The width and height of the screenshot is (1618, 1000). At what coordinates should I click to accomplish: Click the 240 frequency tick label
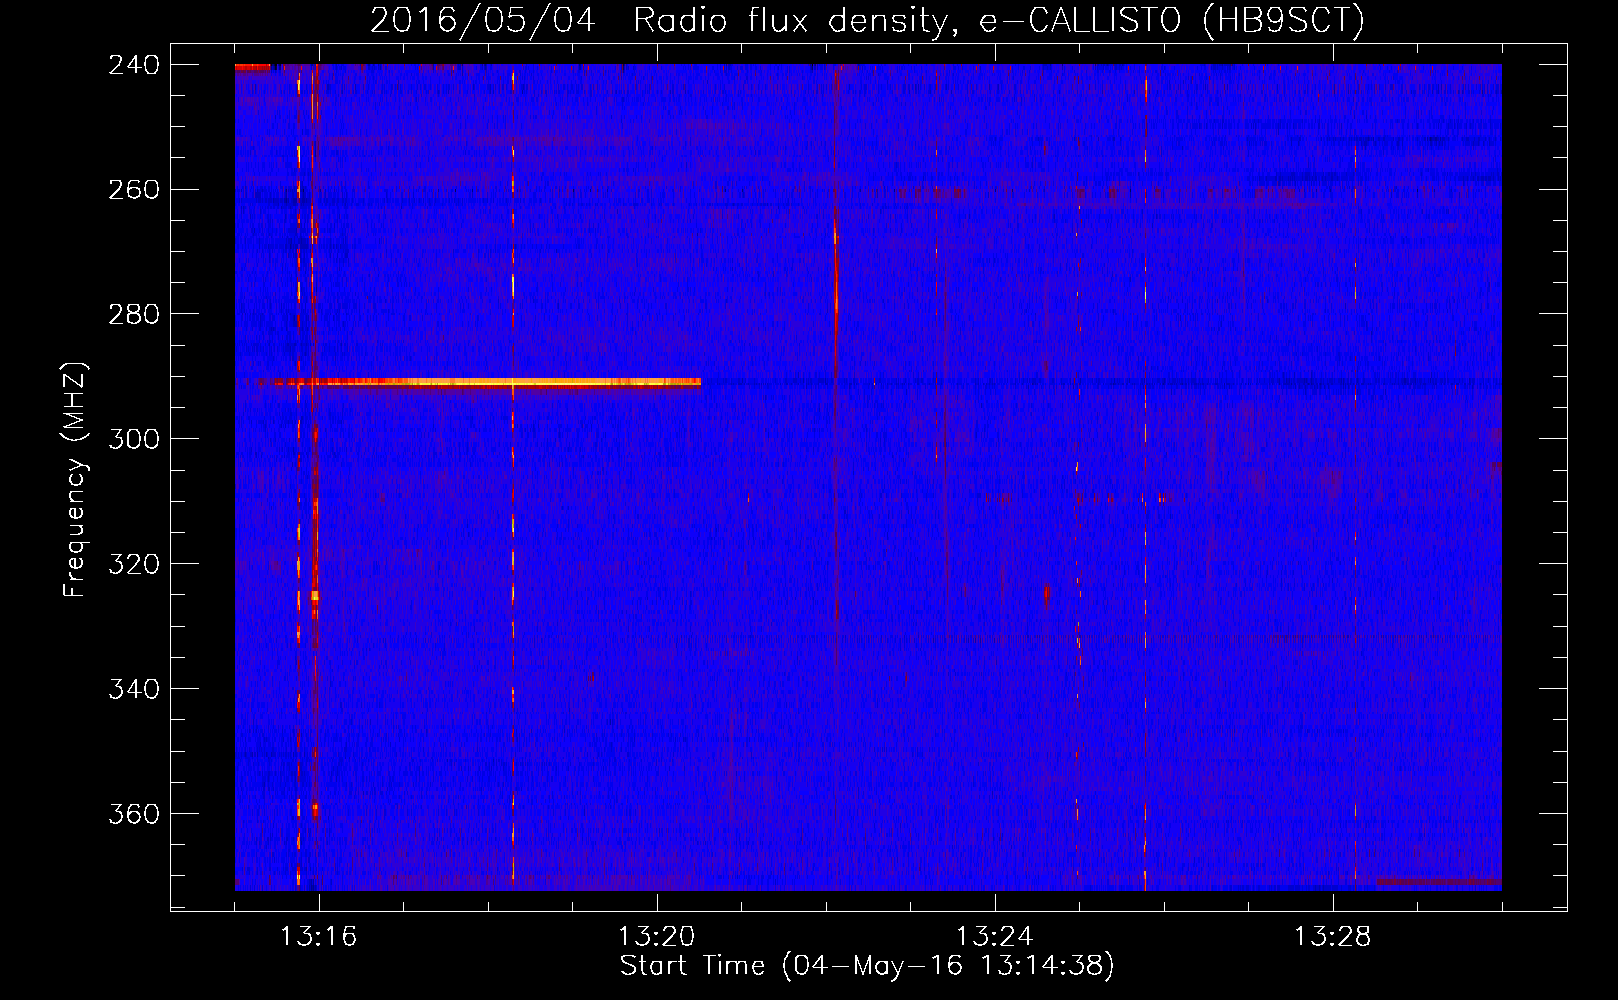134,65
